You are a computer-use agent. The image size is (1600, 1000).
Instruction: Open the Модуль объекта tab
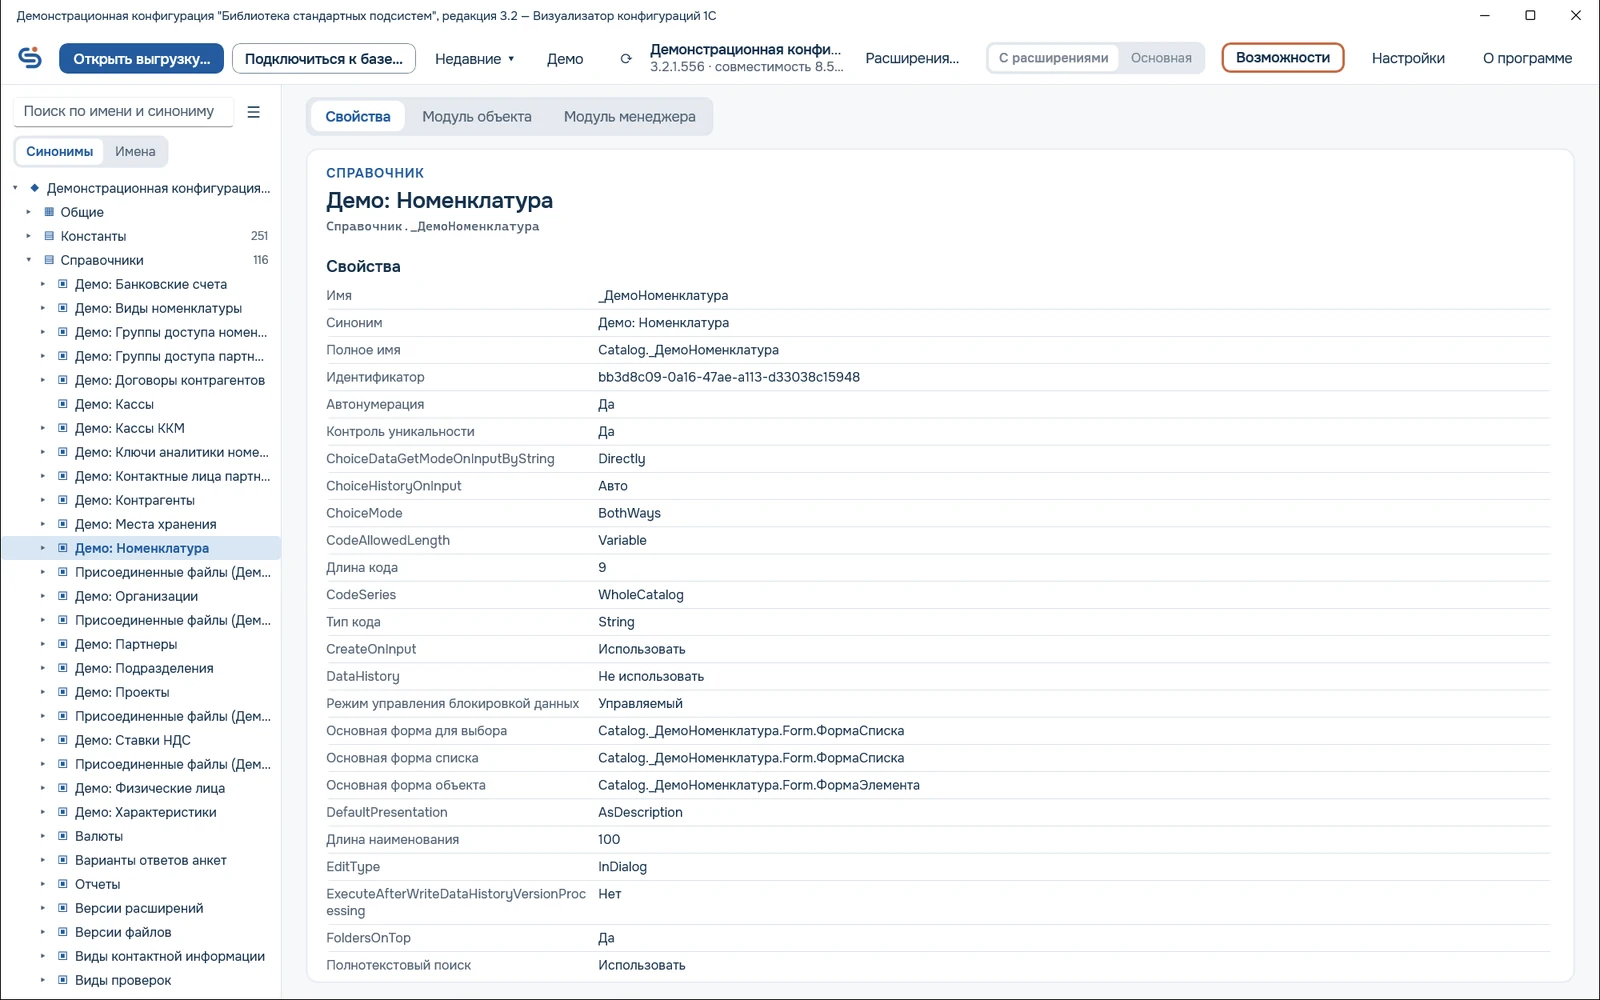(x=477, y=117)
